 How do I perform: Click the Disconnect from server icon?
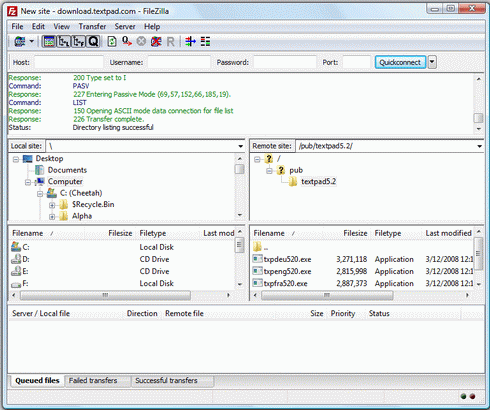point(156,42)
